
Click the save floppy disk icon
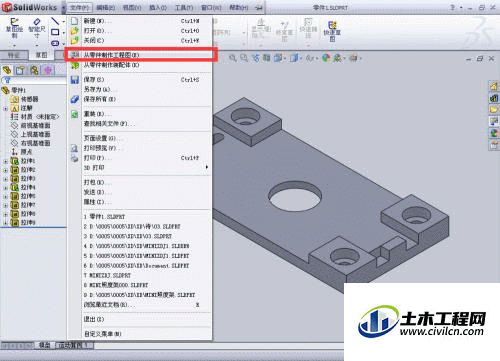click(x=75, y=80)
